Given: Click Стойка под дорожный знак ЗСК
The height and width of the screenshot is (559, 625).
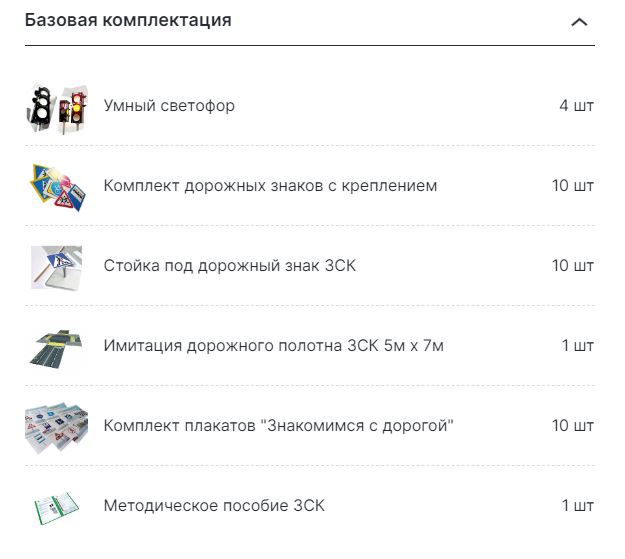Looking at the screenshot, I should 230,265.
